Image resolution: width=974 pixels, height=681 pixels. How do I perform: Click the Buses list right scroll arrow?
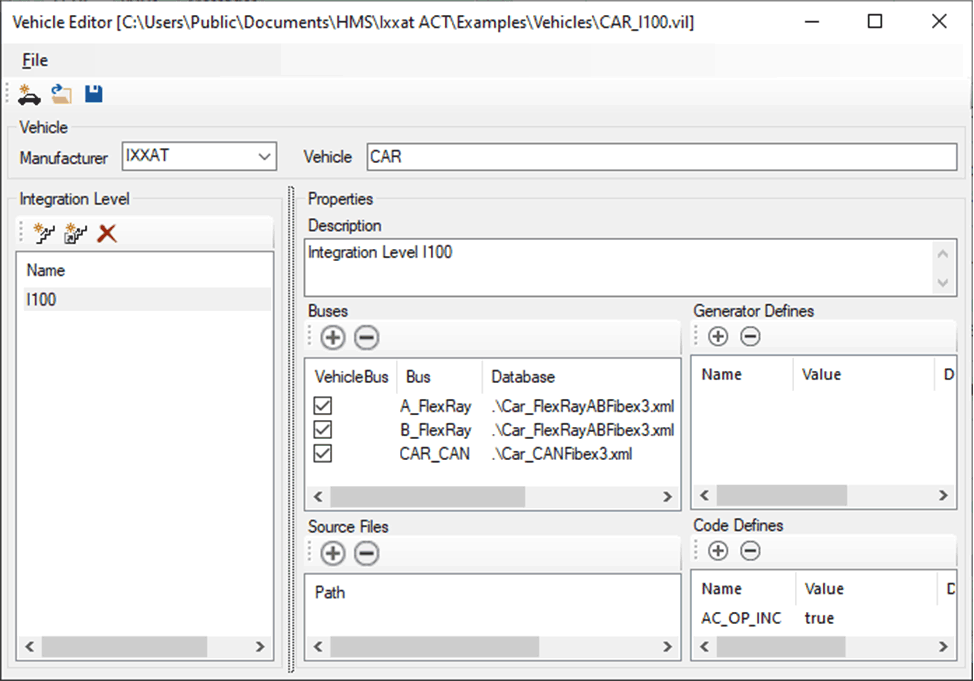(x=668, y=496)
